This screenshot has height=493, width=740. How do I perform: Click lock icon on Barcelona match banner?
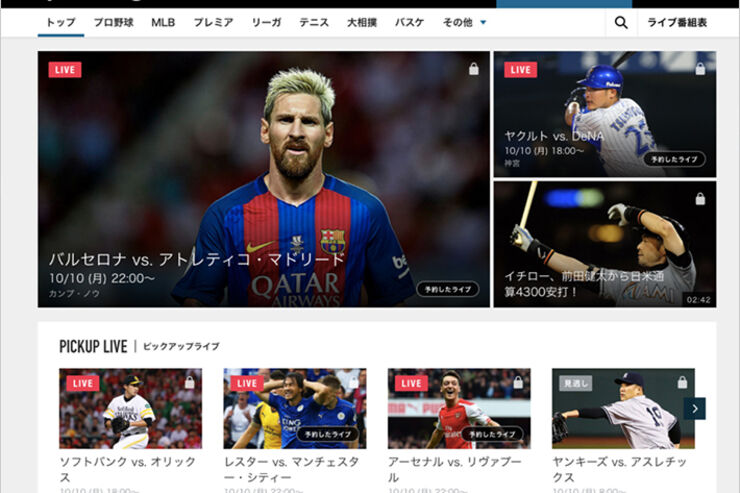coord(474,69)
